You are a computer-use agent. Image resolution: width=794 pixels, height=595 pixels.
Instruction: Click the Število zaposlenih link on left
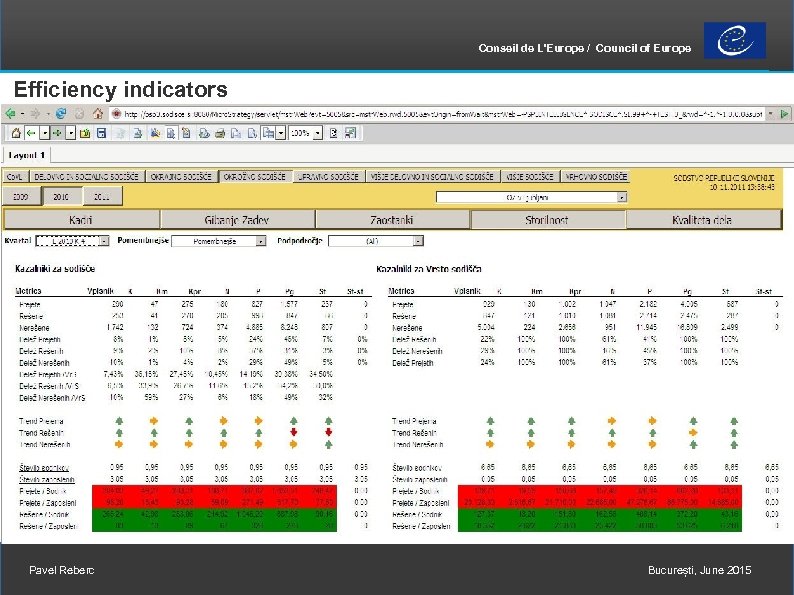(x=47, y=479)
